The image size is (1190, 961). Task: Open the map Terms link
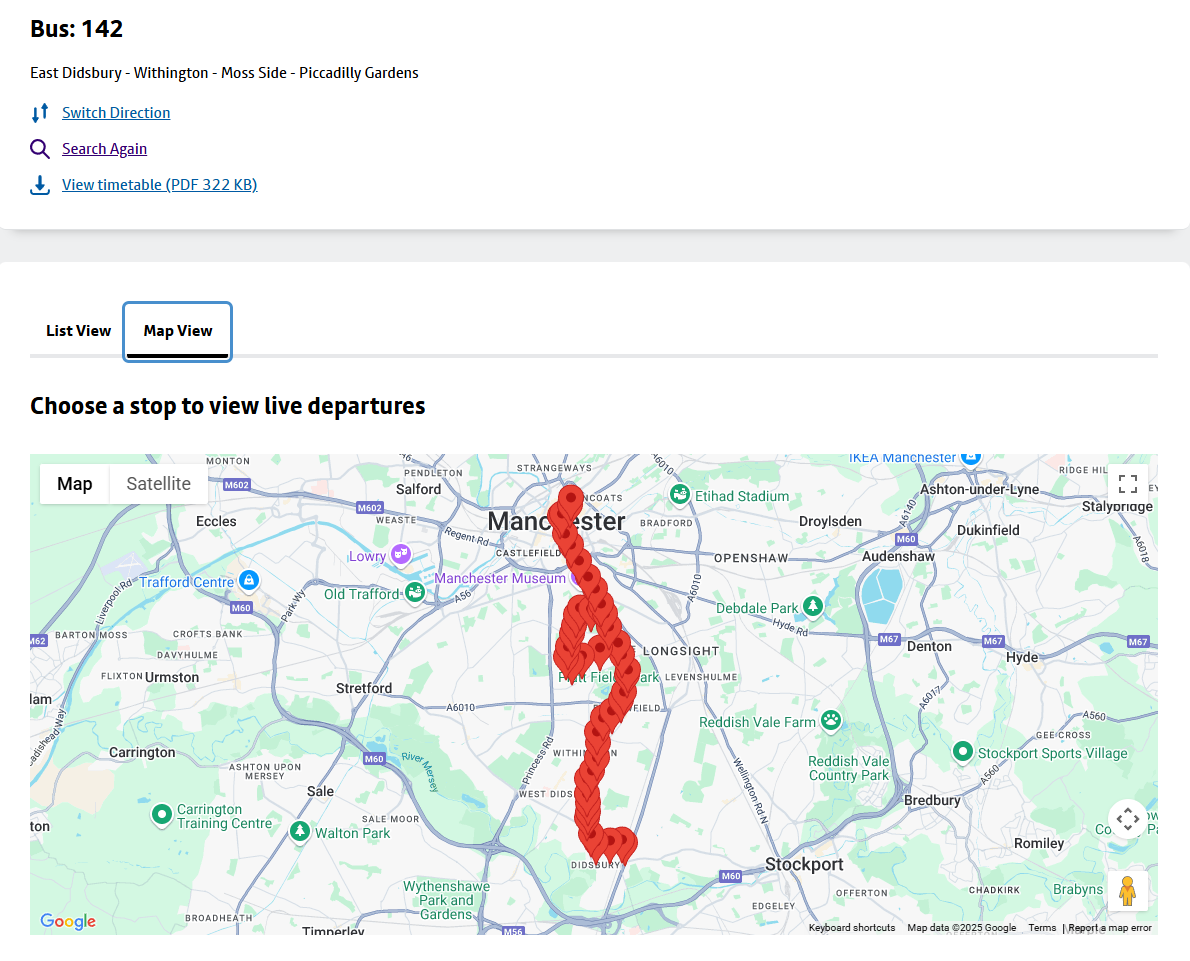coord(1042,928)
